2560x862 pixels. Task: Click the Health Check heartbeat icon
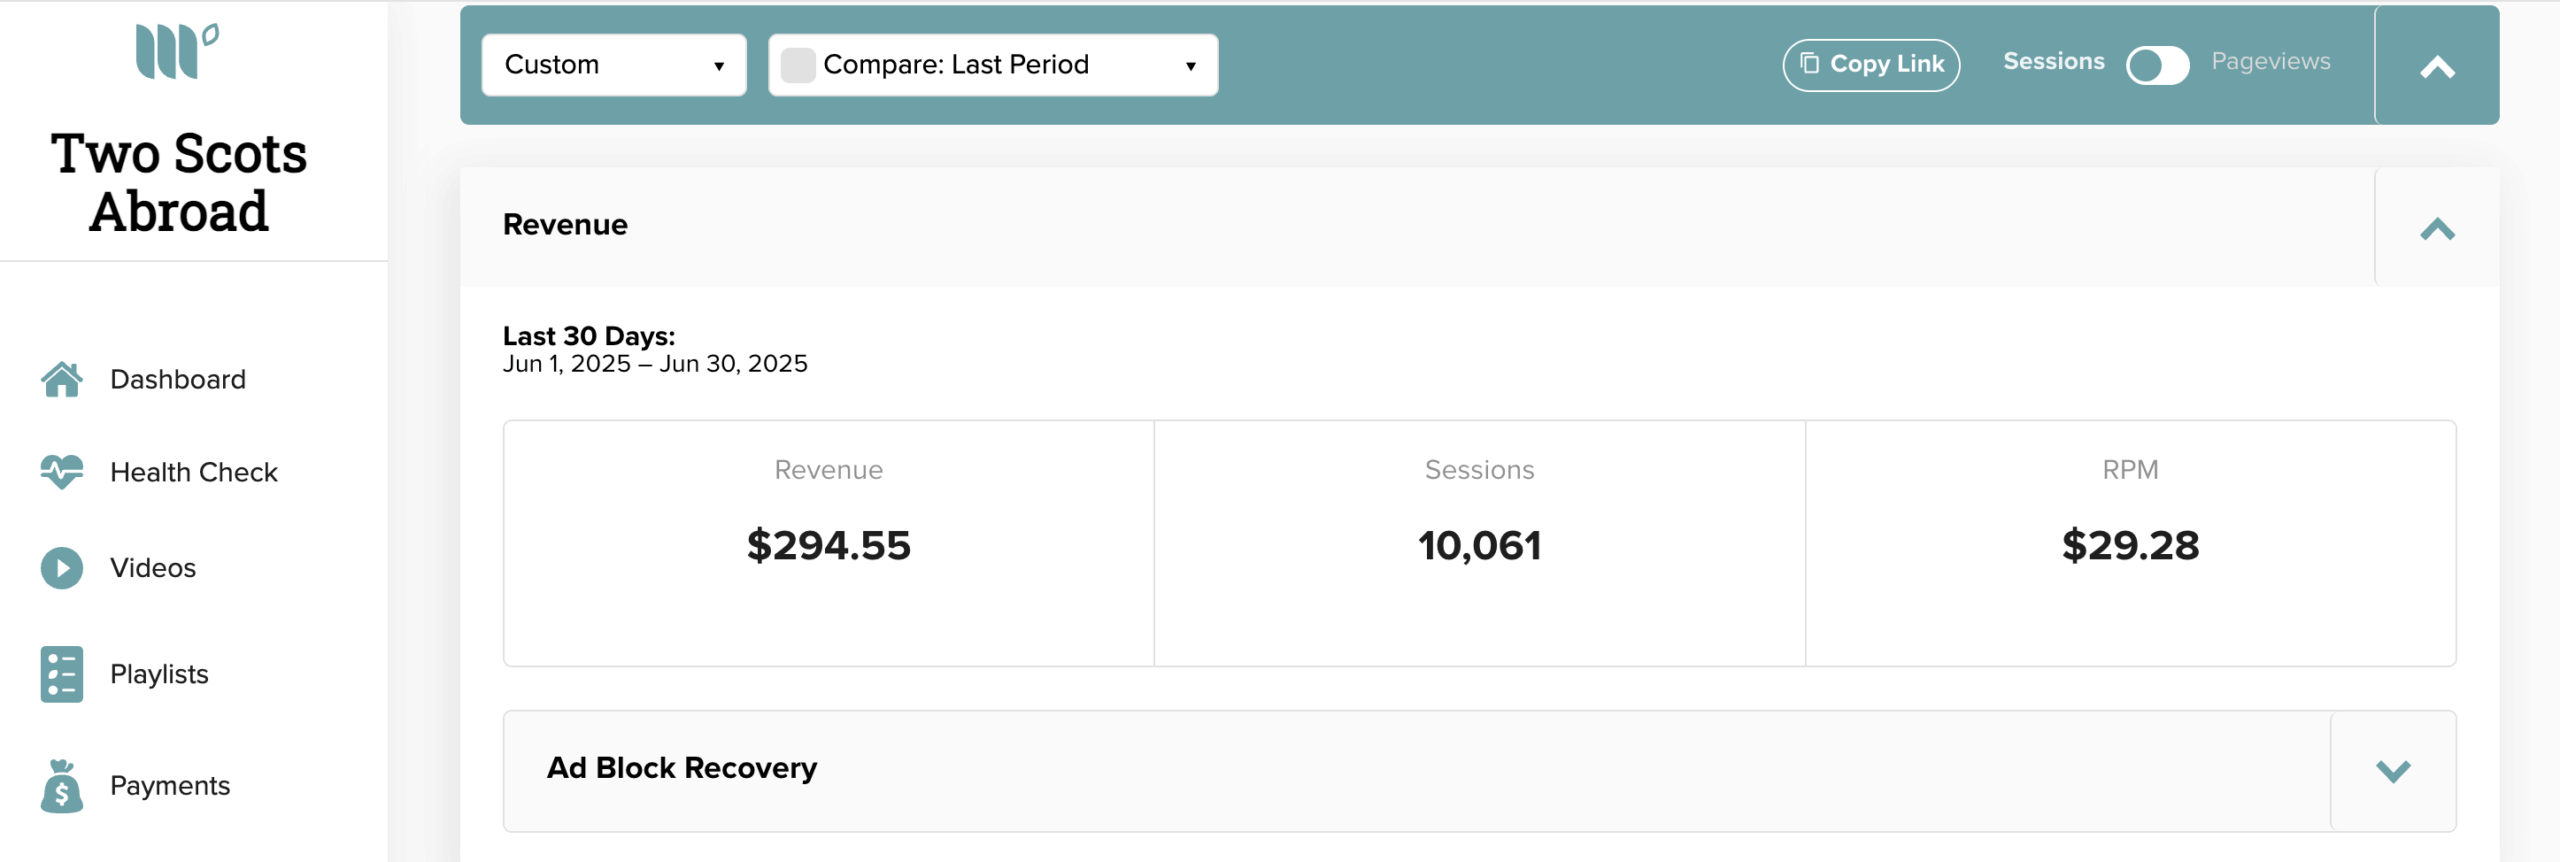pos(62,471)
